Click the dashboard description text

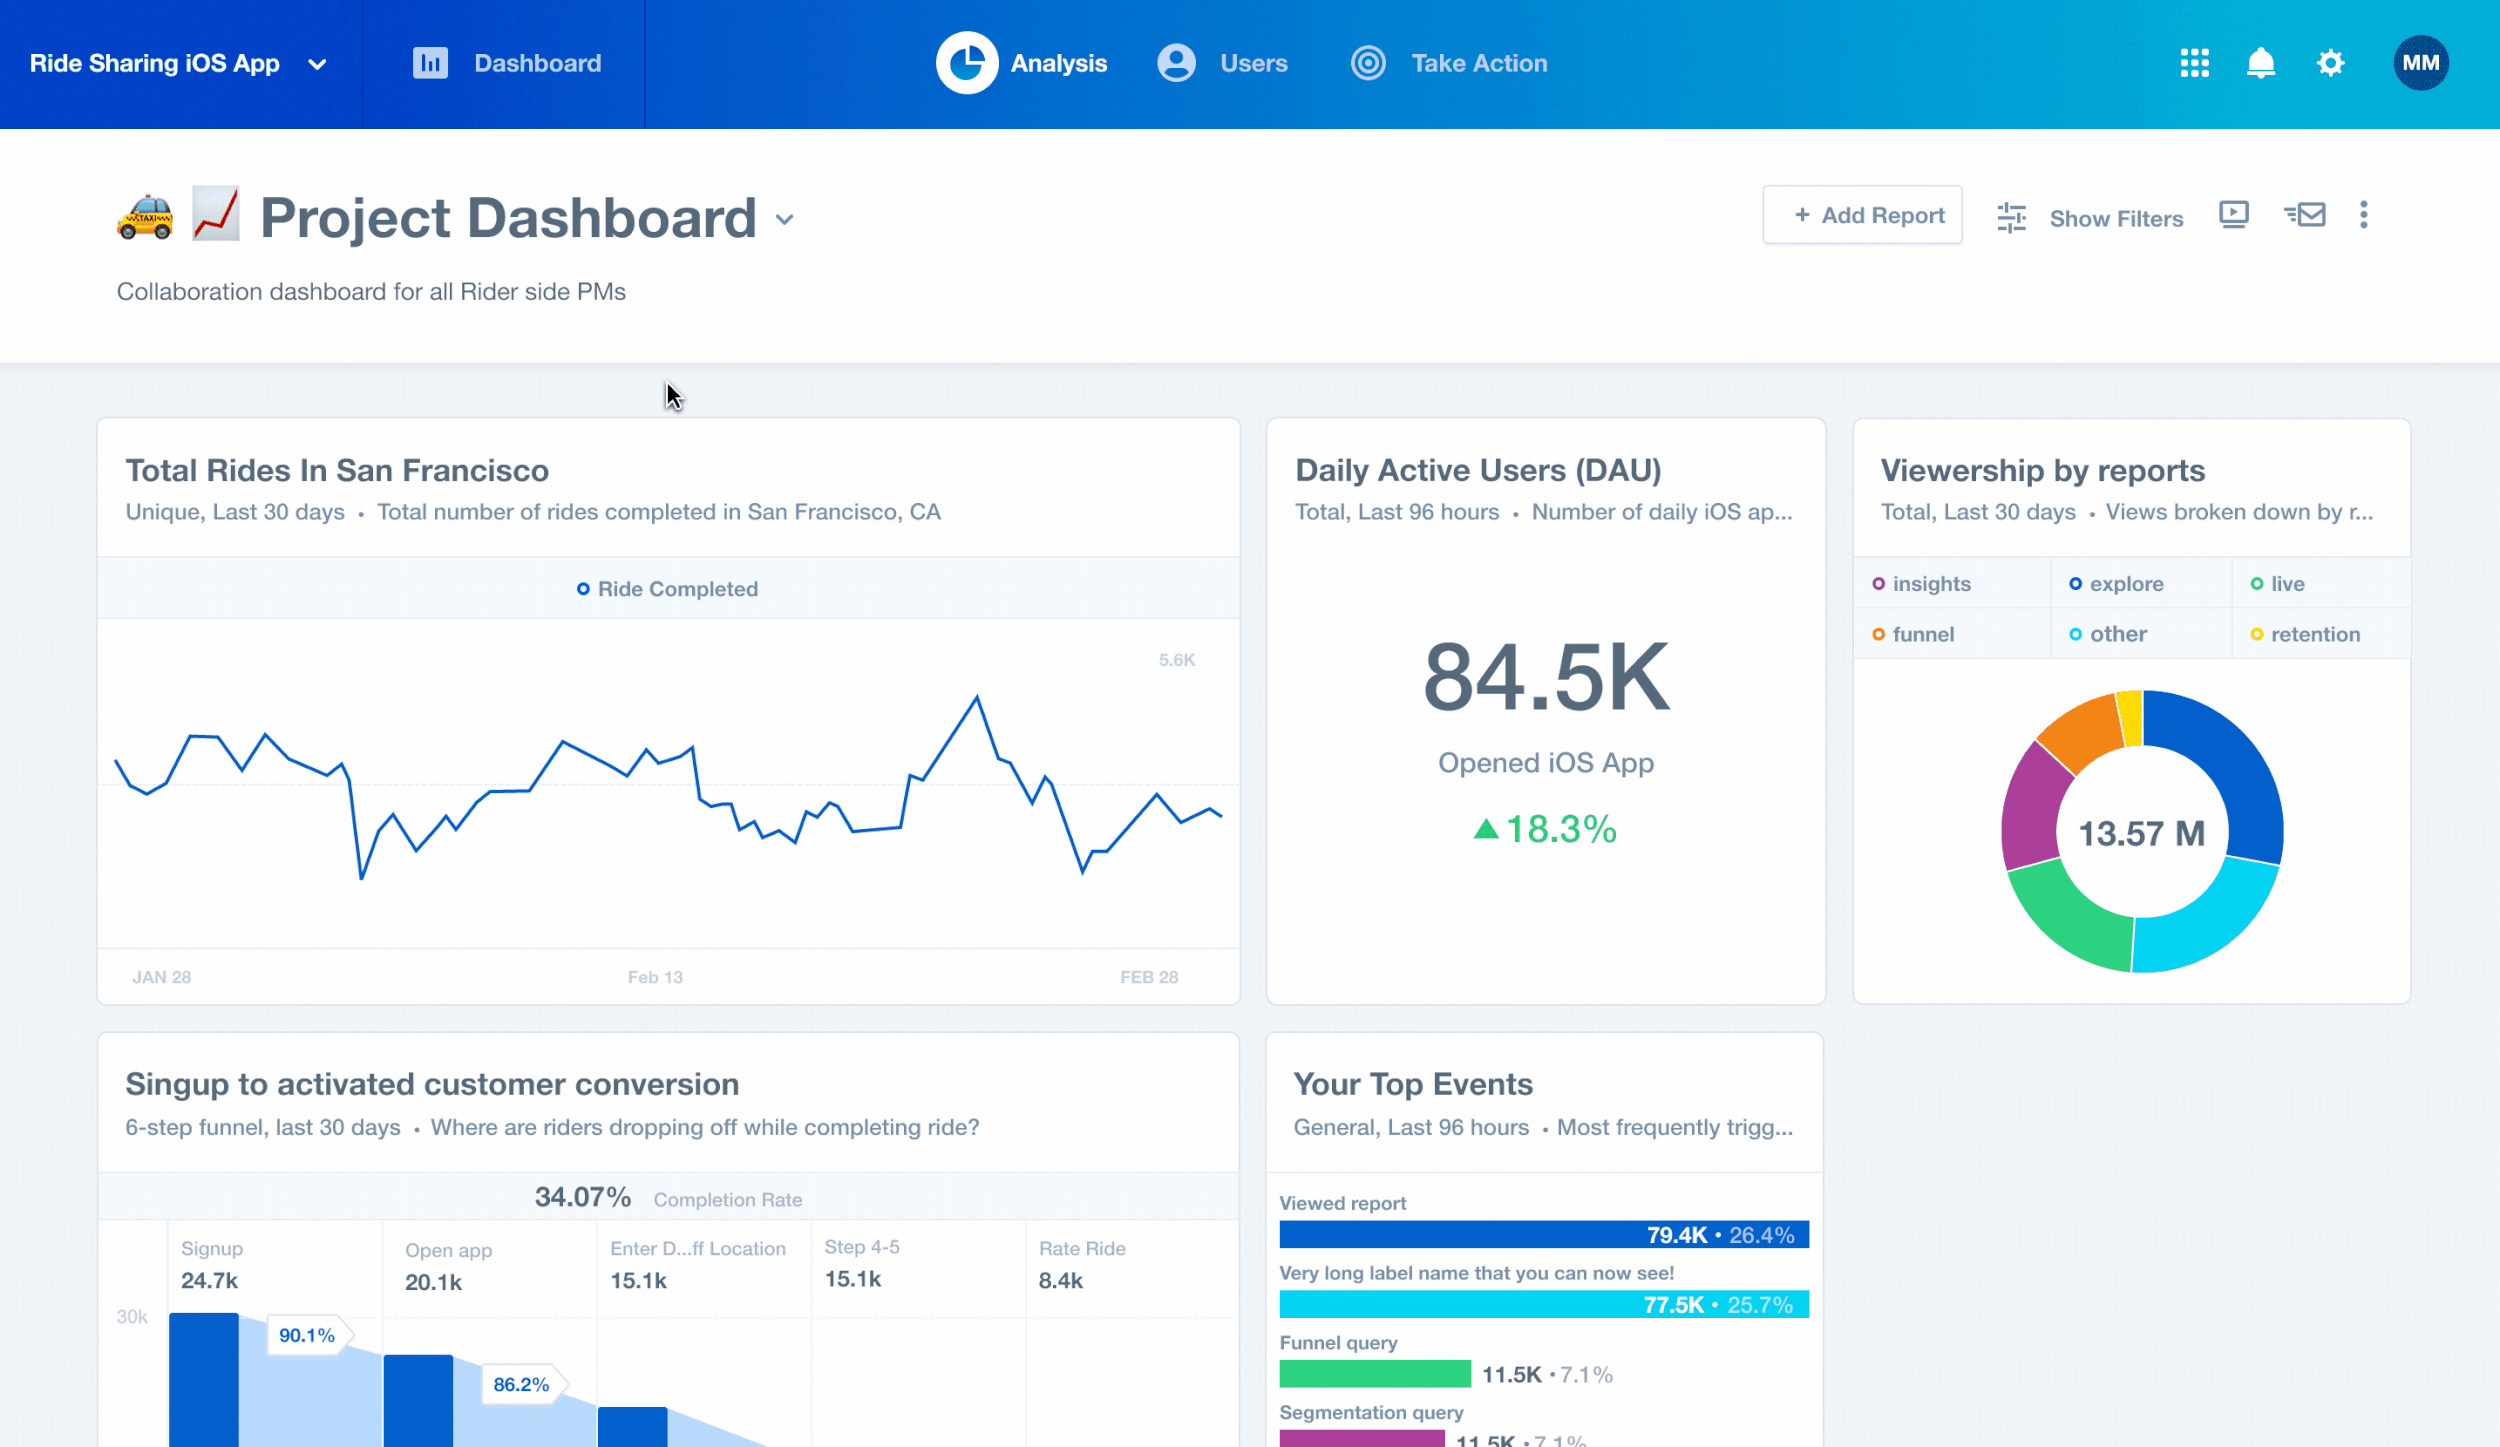coord(371,292)
